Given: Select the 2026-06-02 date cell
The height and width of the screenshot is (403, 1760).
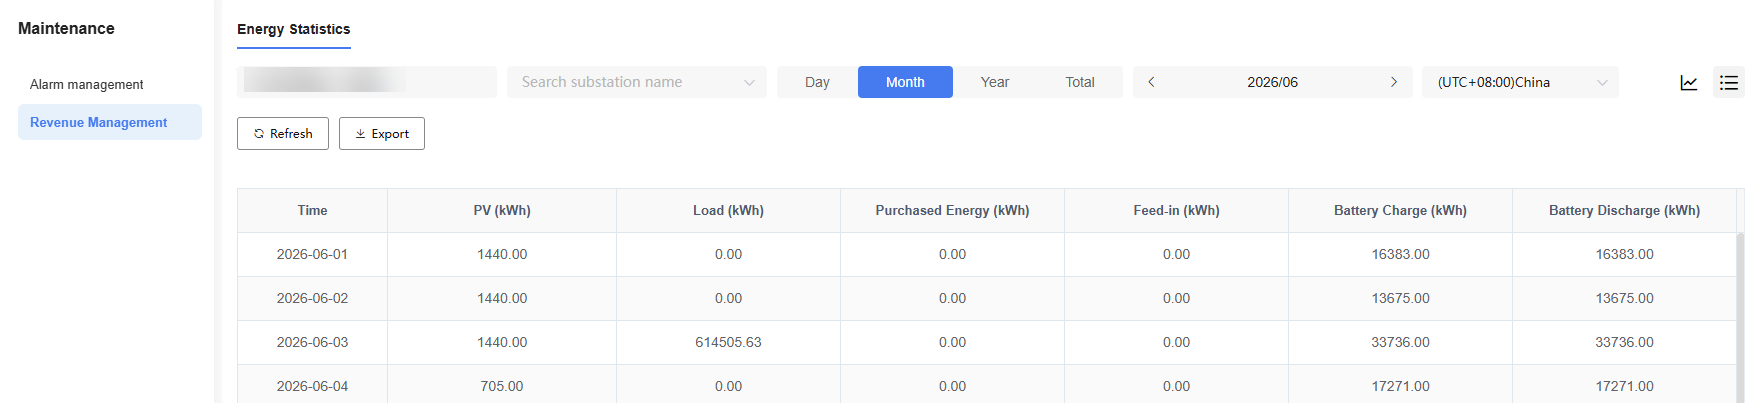Looking at the screenshot, I should tap(312, 298).
